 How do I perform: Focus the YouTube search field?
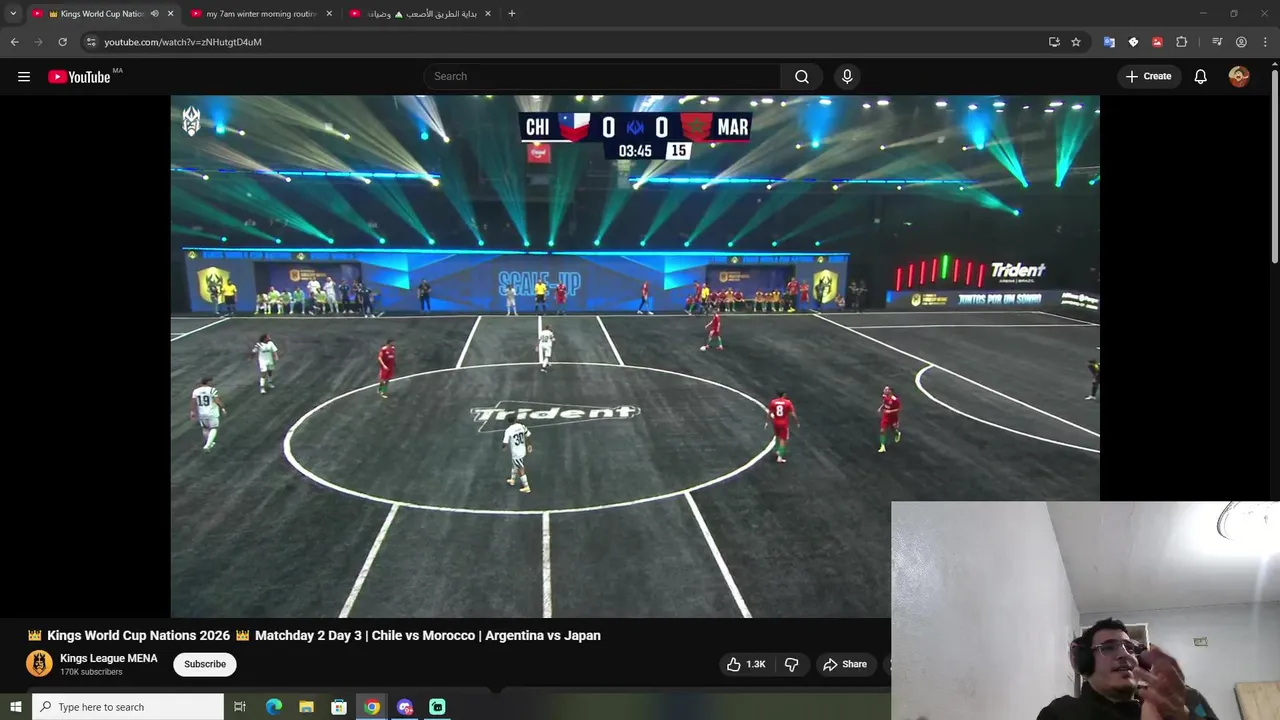pos(602,76)
